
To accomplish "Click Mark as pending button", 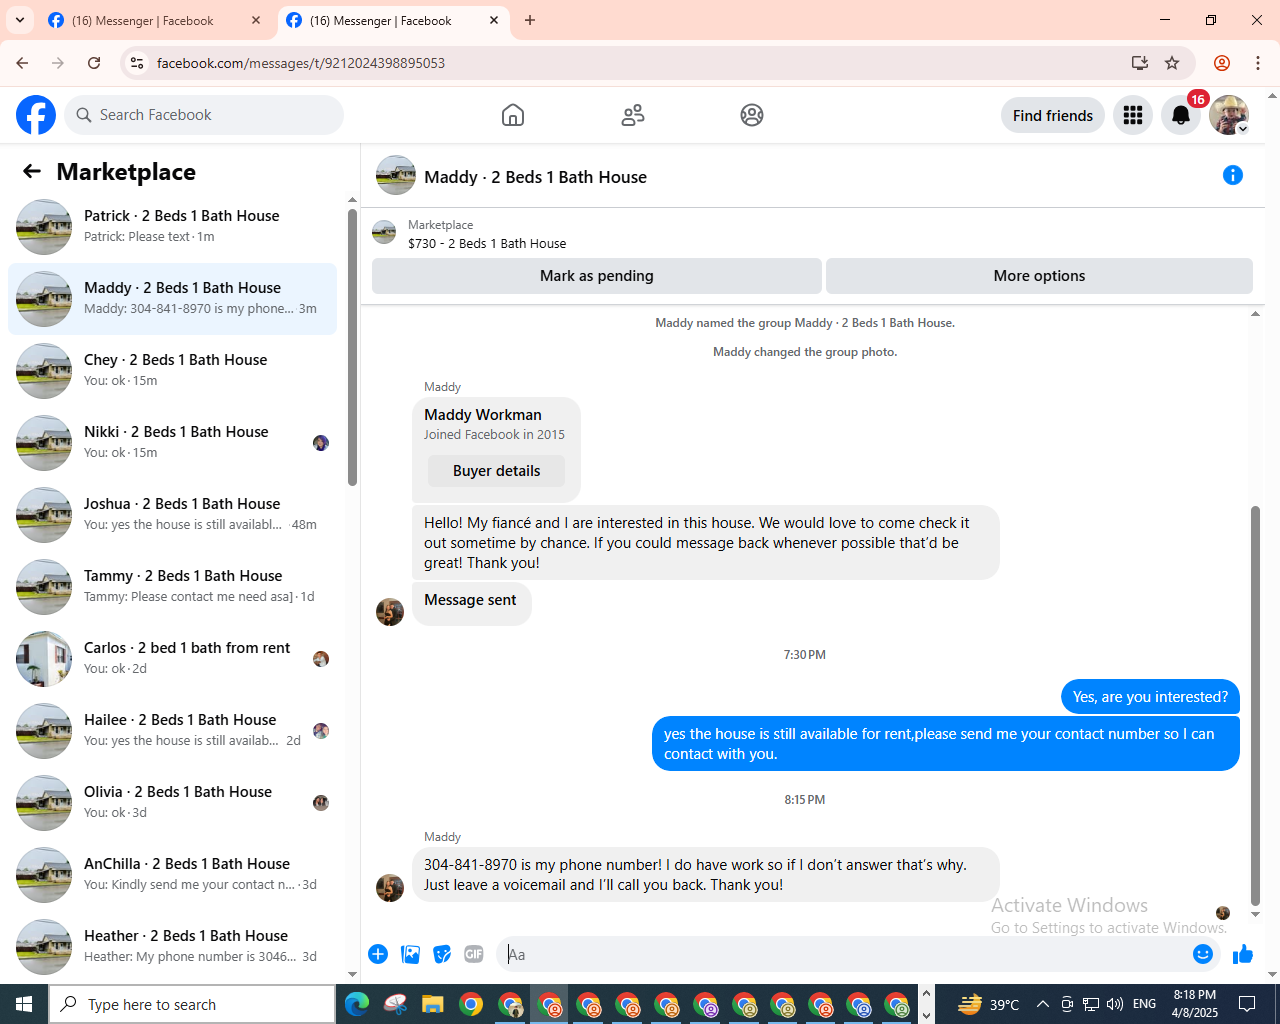I will tap(597, 276).
